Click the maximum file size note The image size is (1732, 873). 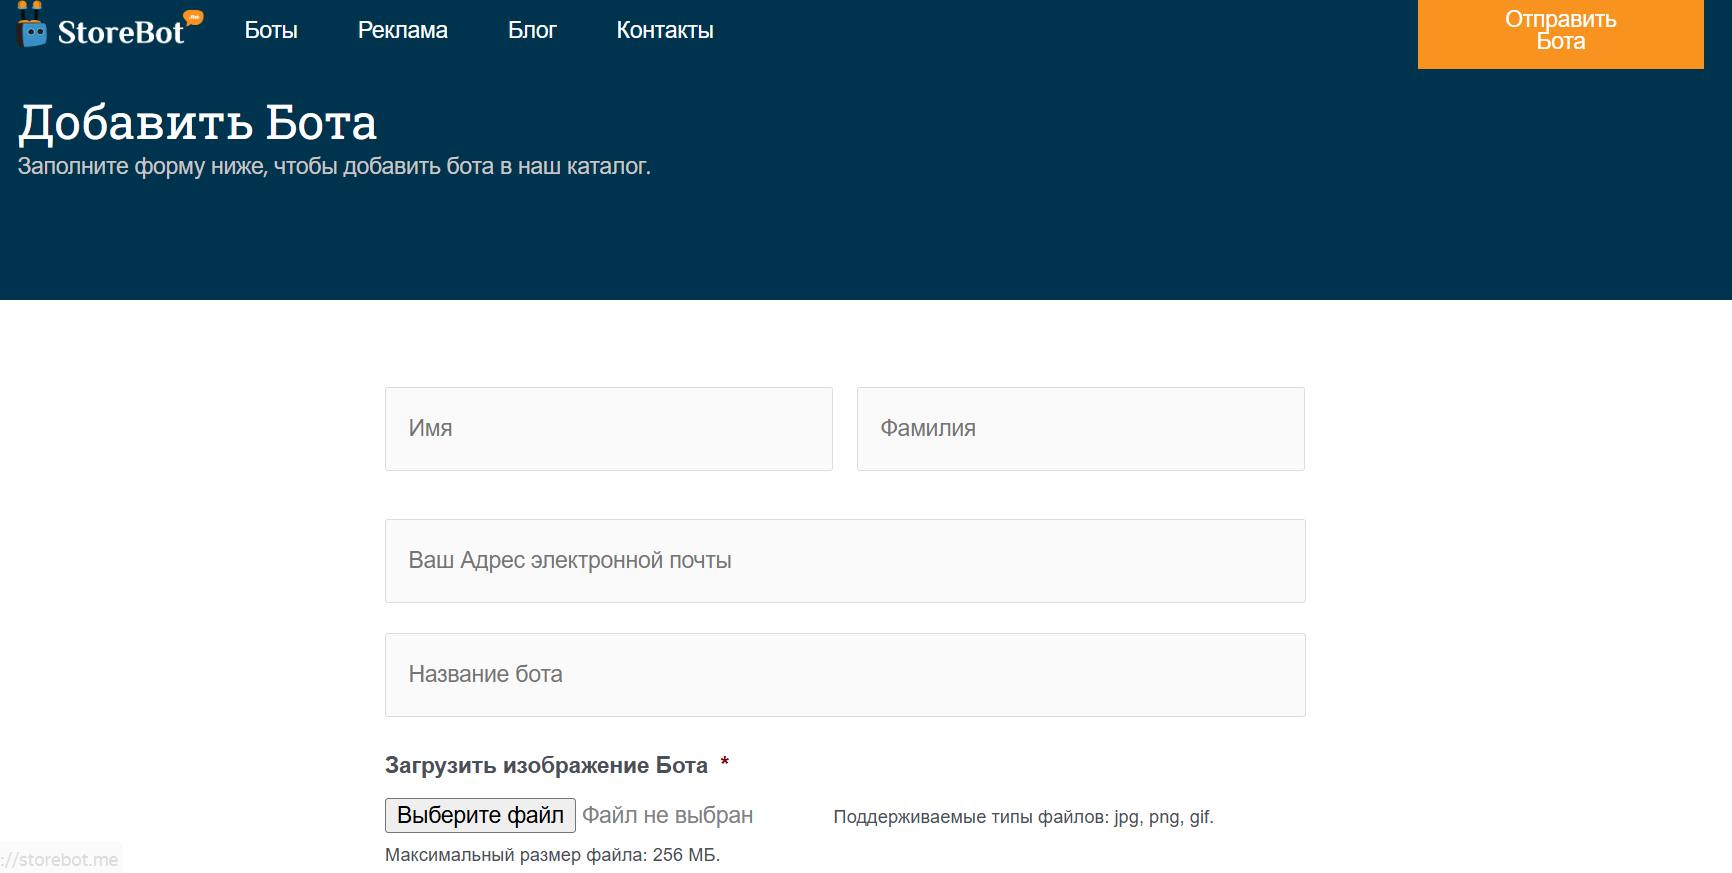(x=552, y=855)
